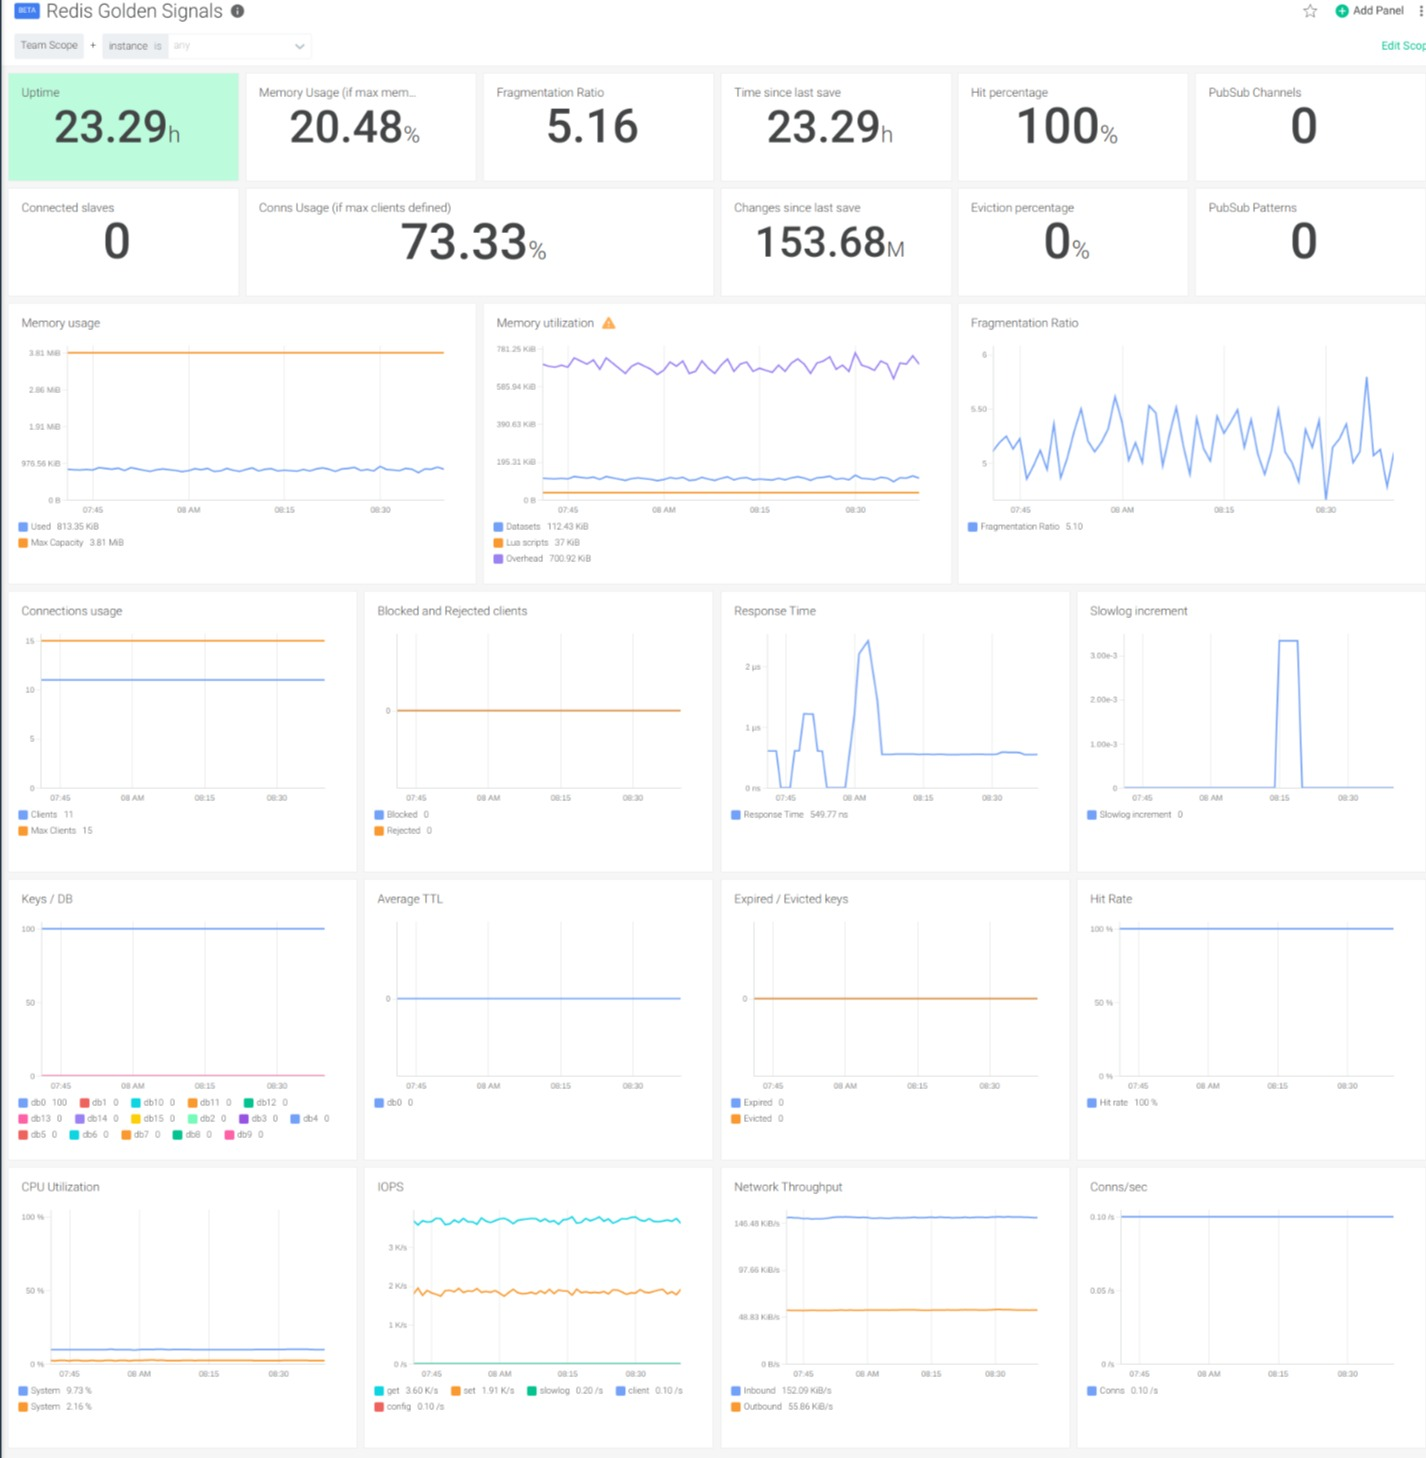The height and width of the screenshot is (1458, 1426).
Task: Toggle the db0 legend entry in Average TTL
Action: 394,1102
